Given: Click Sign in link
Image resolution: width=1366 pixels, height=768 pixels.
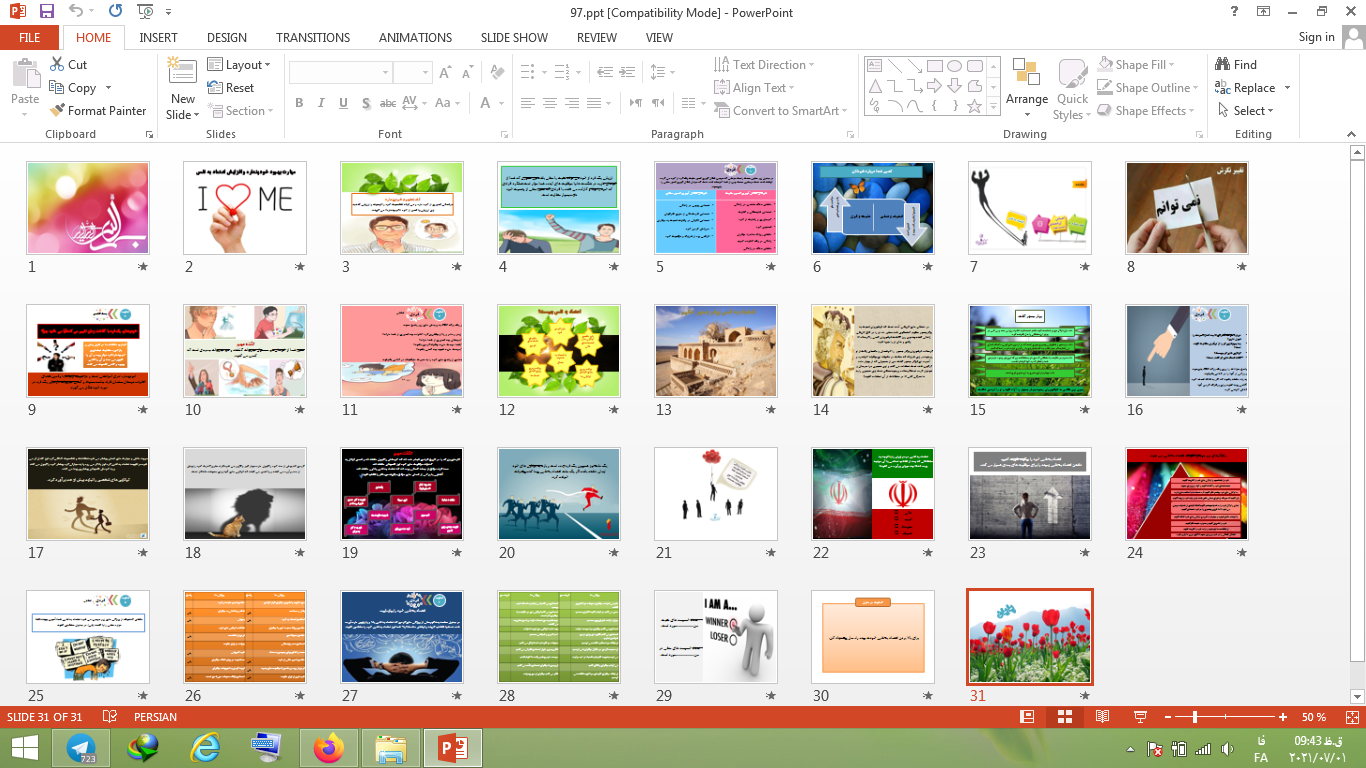Looking at the screenshot, I should point(1316,38).
